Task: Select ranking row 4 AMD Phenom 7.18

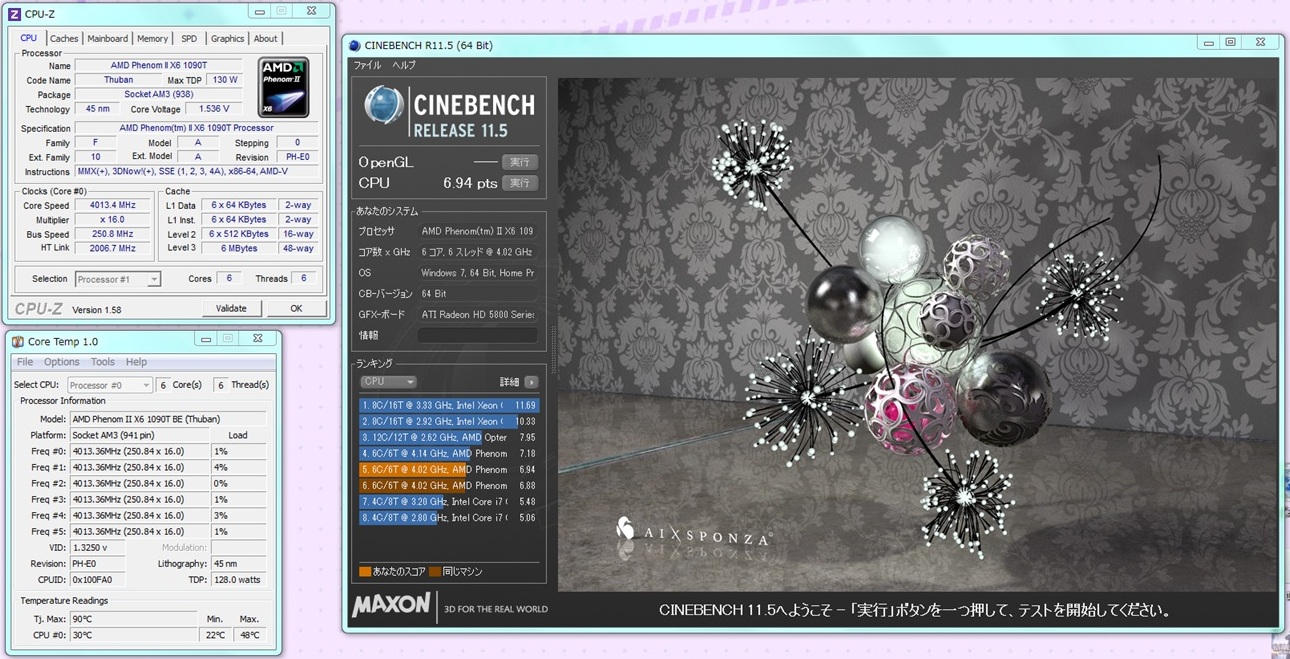Action: point(449,454)
